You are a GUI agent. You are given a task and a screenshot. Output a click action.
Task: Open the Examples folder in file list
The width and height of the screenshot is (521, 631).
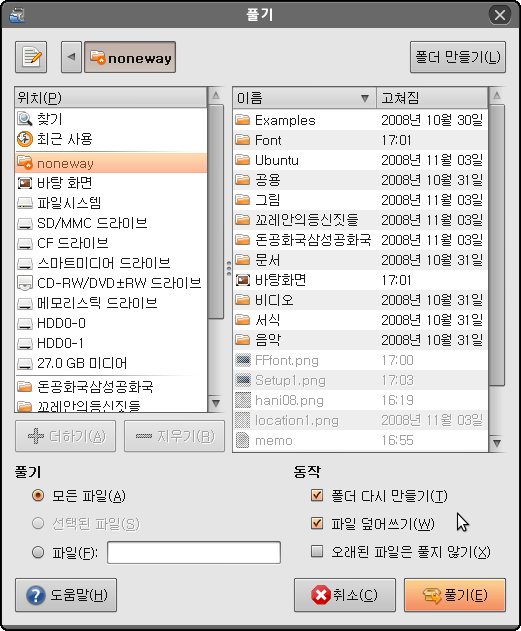(x=360, y=120)
